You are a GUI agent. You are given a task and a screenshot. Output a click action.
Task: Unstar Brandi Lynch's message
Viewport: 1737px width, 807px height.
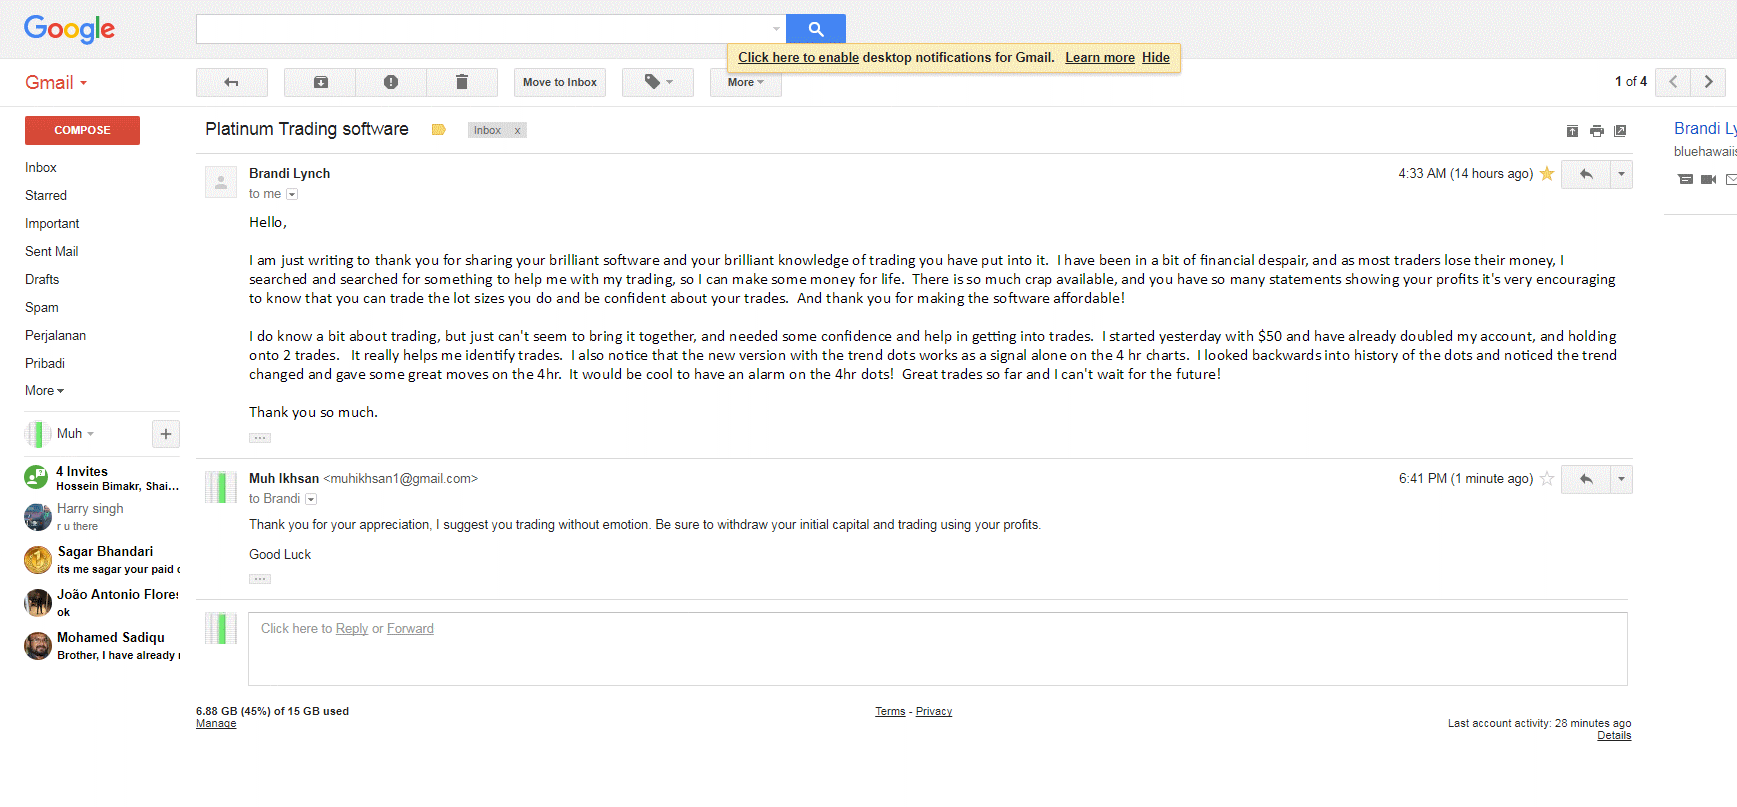click(1547, 174)
